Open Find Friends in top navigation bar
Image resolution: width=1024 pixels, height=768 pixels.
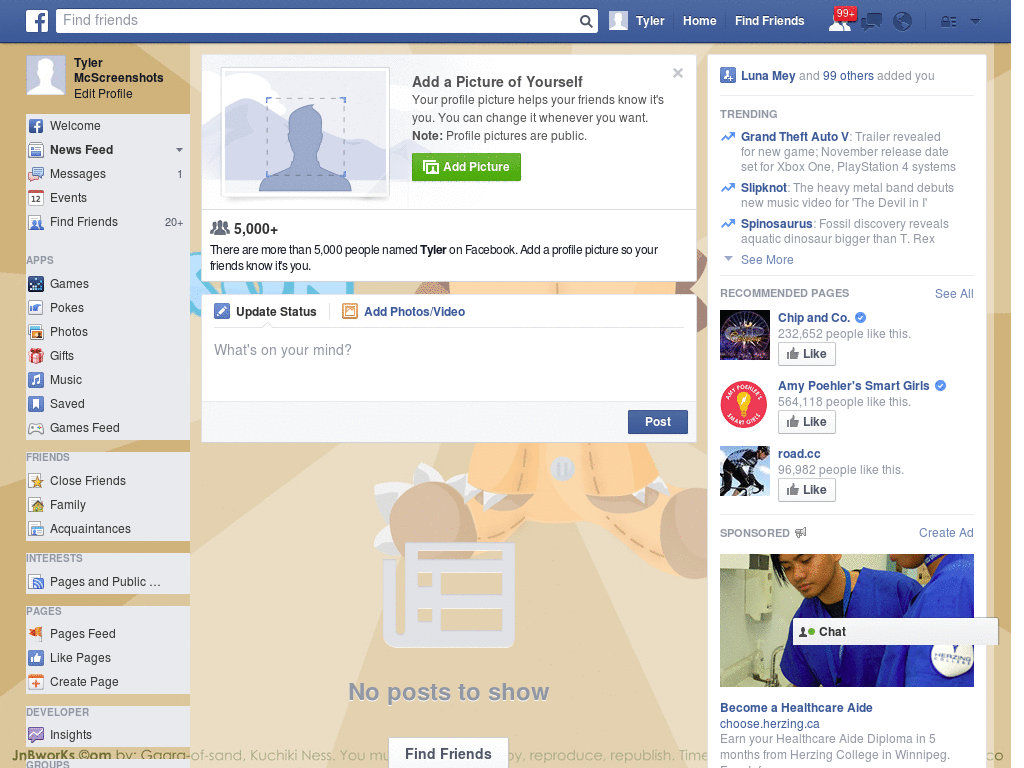[x=769, y=21]
